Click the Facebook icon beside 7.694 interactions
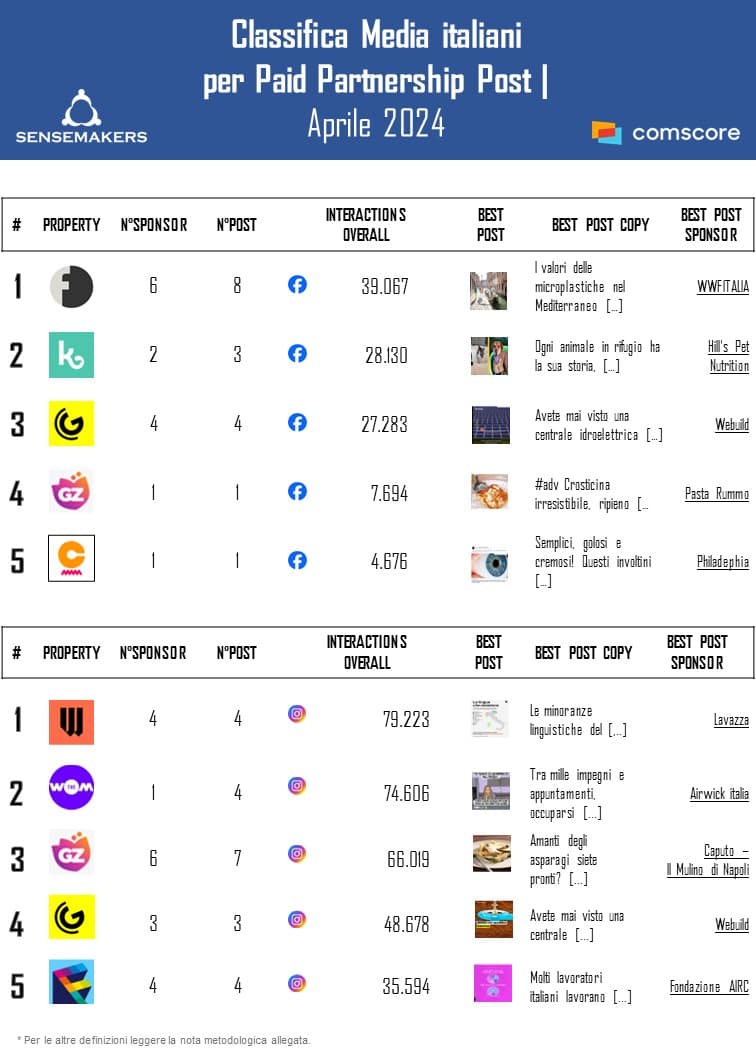This screenshot has height=1058, width=756. click(297, 491)
